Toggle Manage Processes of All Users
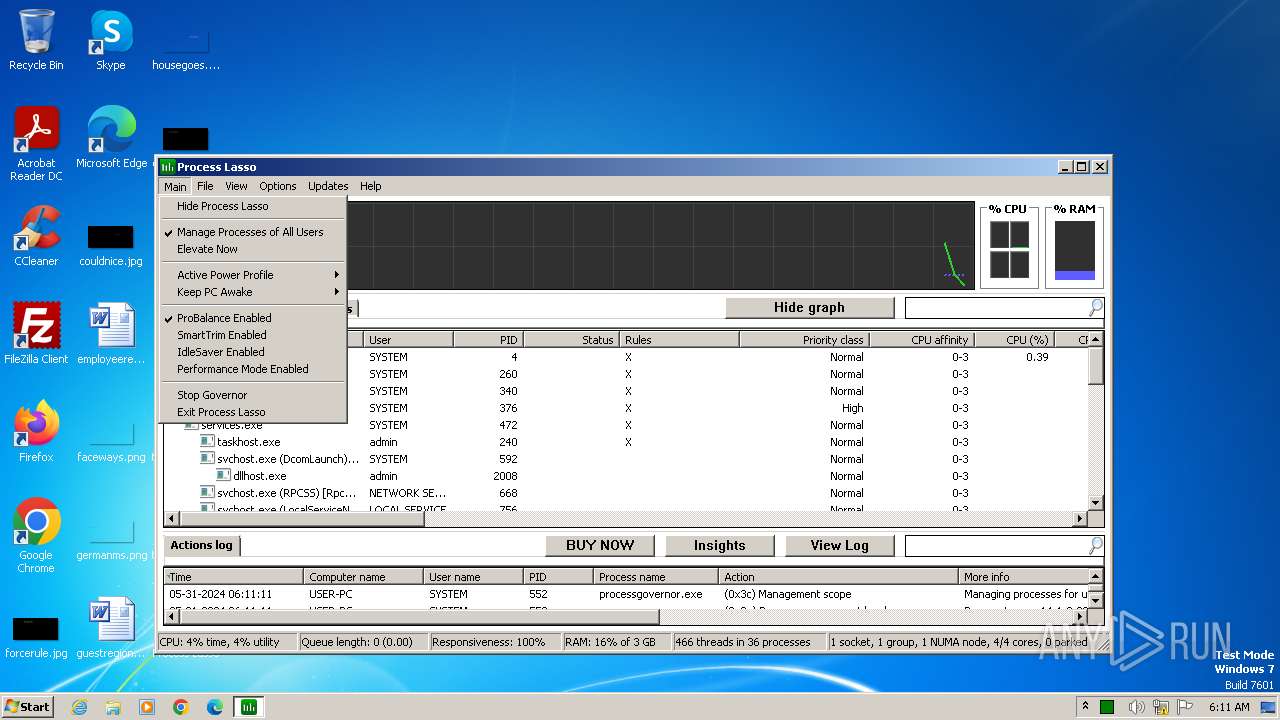1280x720 pixels. pyautogui.click(x=253, y=232)
